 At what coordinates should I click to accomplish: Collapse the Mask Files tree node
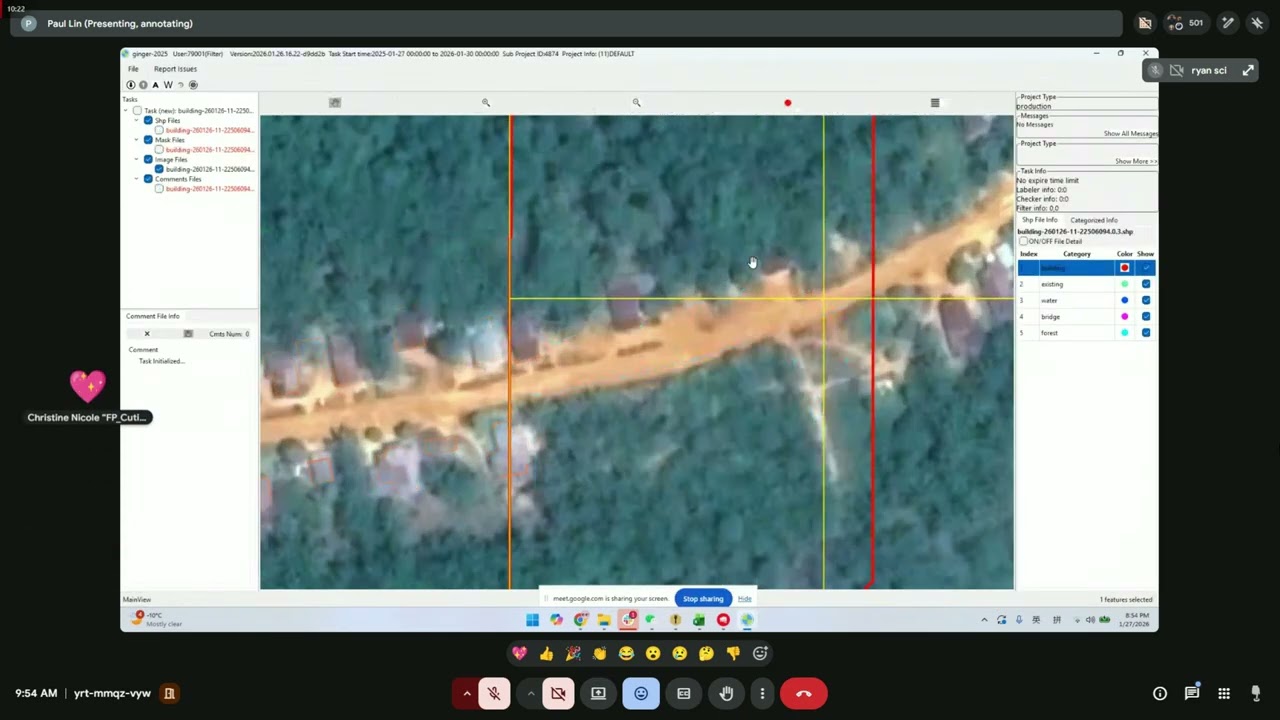point(138,140)
